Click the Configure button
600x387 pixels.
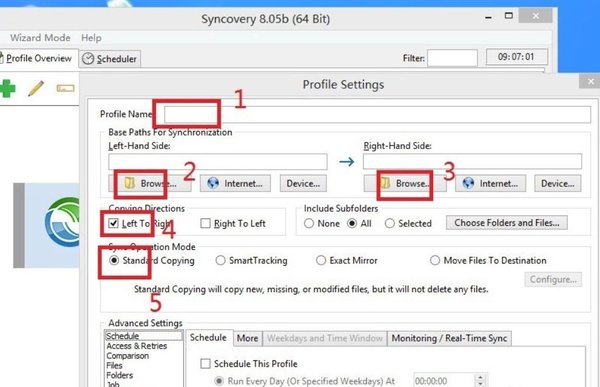coord(553,279)
